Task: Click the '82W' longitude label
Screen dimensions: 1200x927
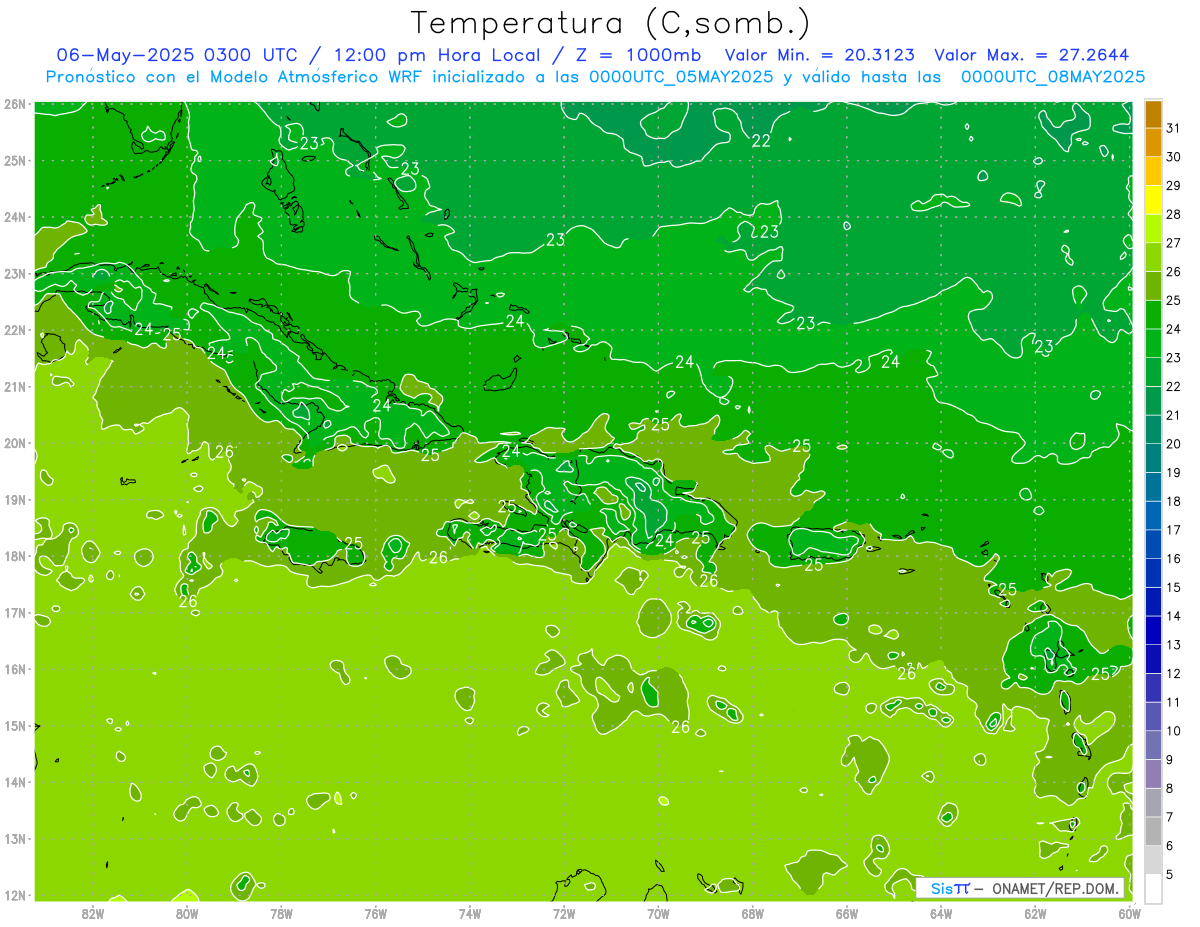Action: (x=92, y=913)
